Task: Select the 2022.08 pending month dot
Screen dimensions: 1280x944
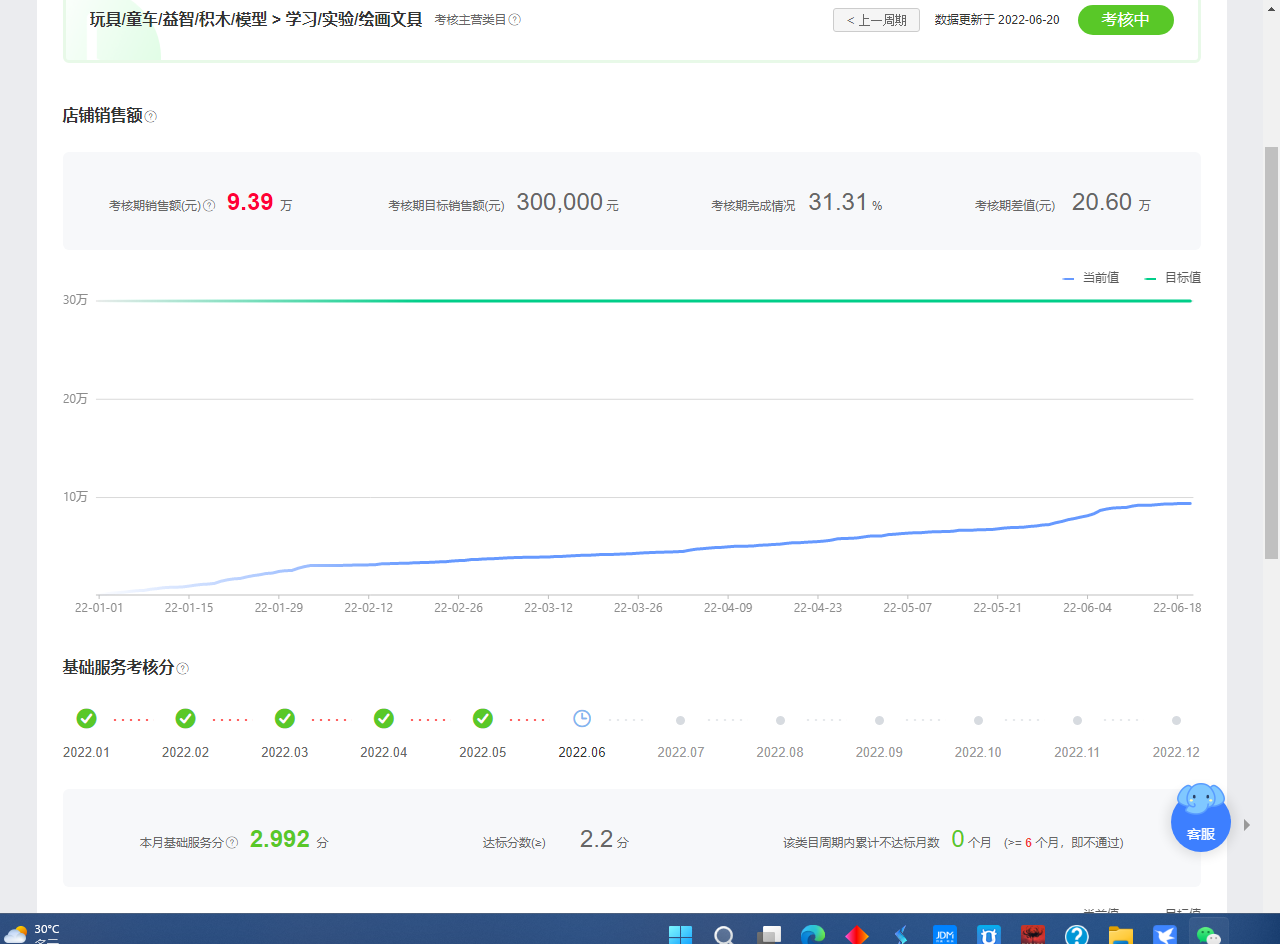Action: point(780,720)
